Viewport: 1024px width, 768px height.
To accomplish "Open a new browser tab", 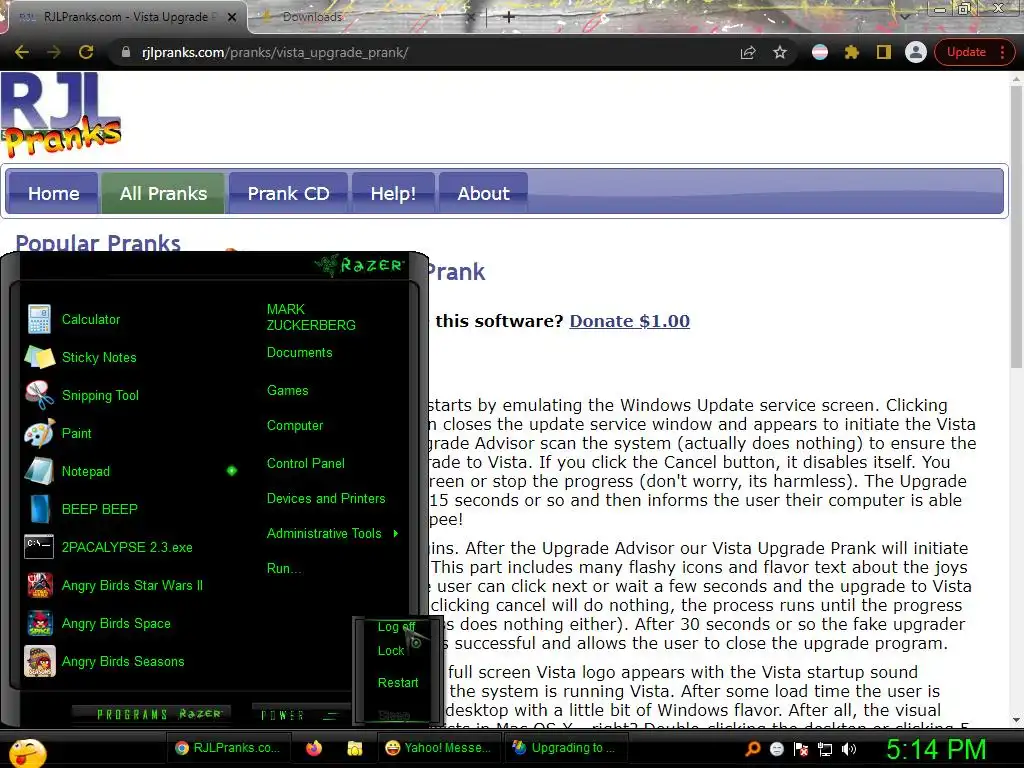I will pos(509,17).
